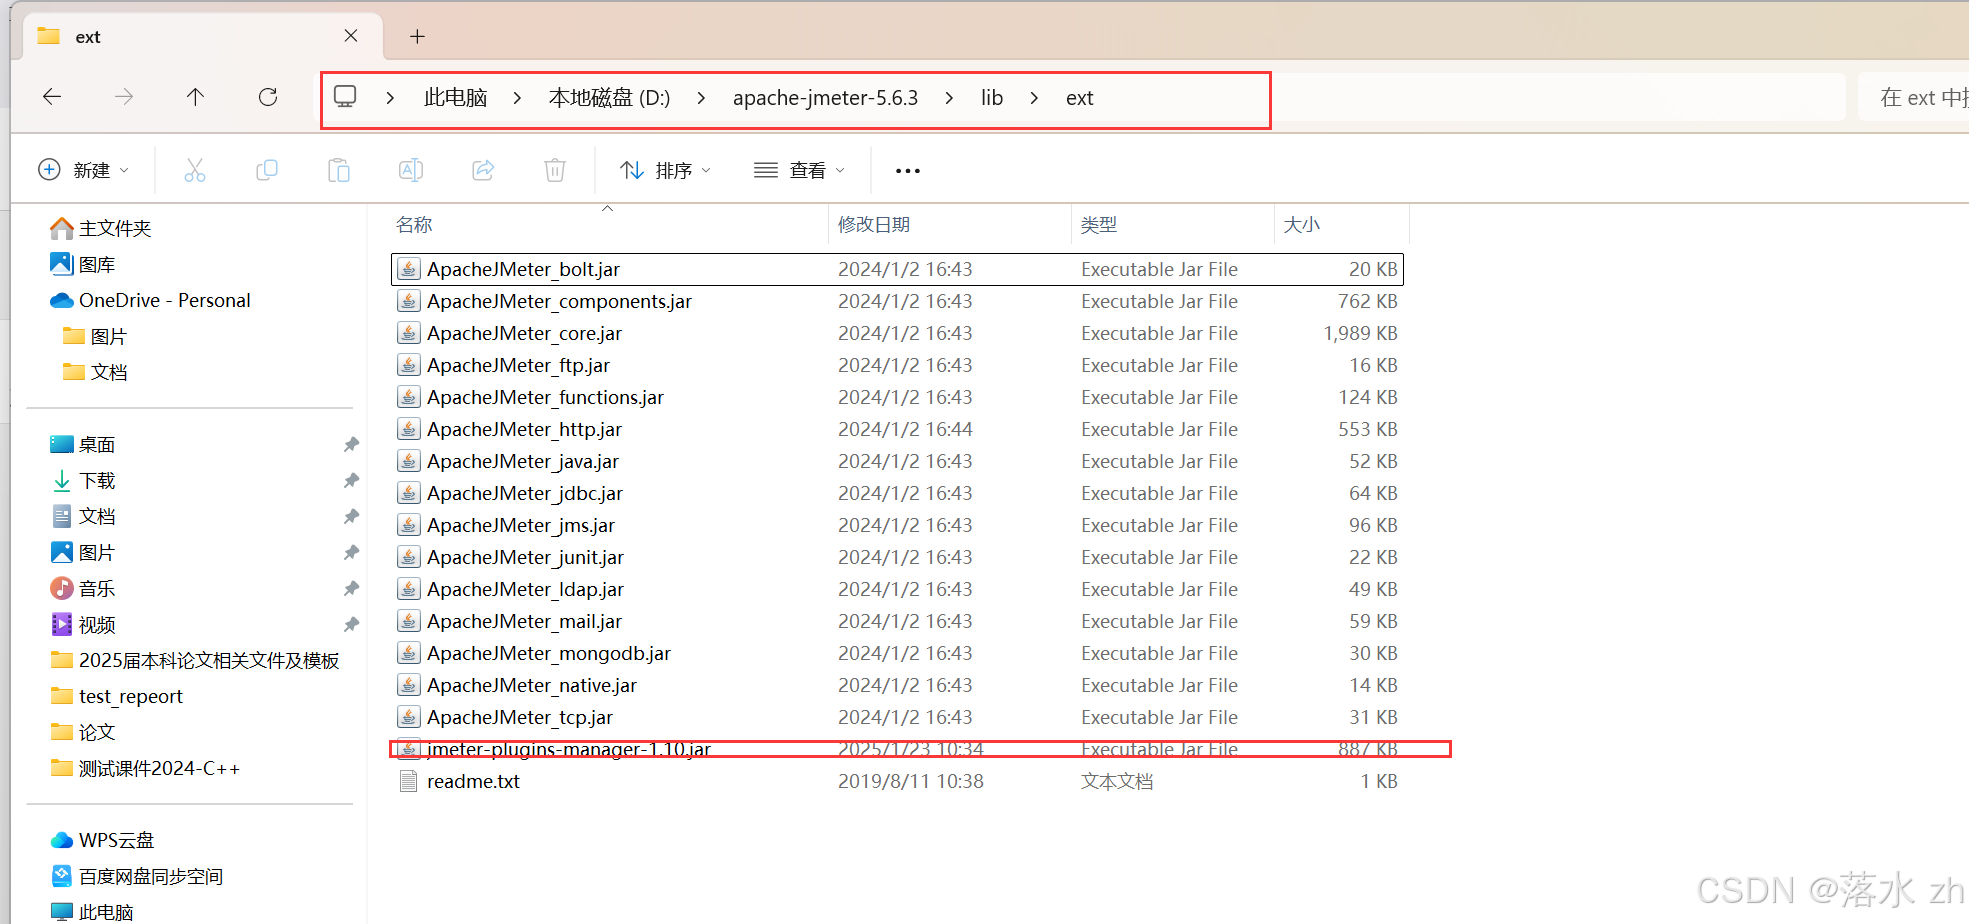This screenshot has height=924, width=1969.
Task: Click the Copy icon in toolbar
Action: pyautogui.click(x=267, y=170)
